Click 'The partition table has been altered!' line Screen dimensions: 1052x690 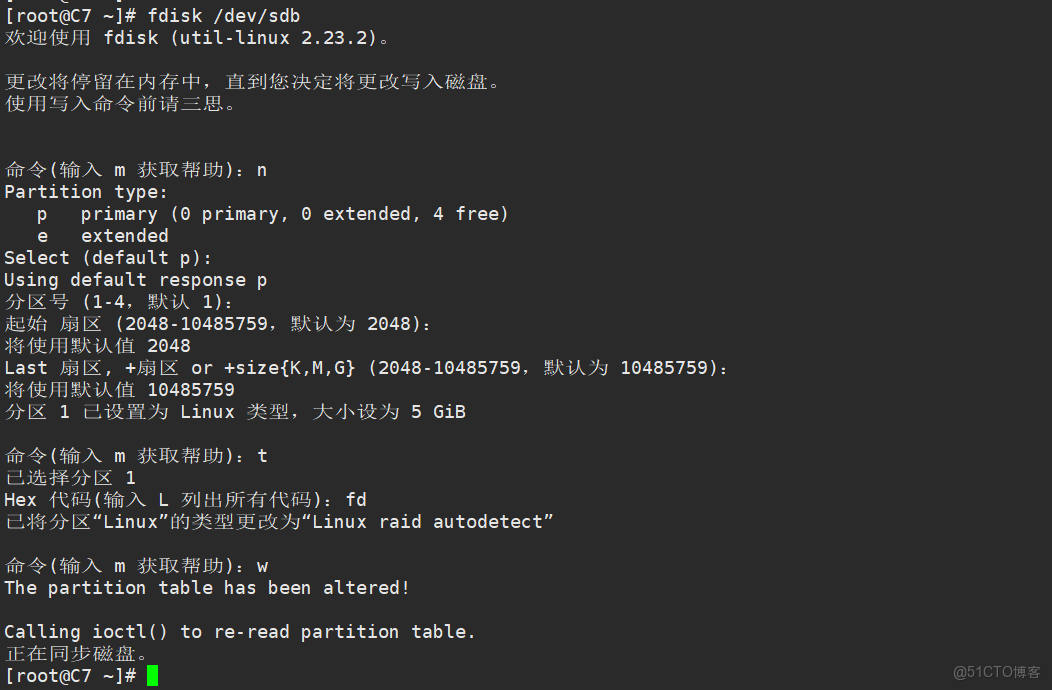pyautogui.click(x=207, y=588)
